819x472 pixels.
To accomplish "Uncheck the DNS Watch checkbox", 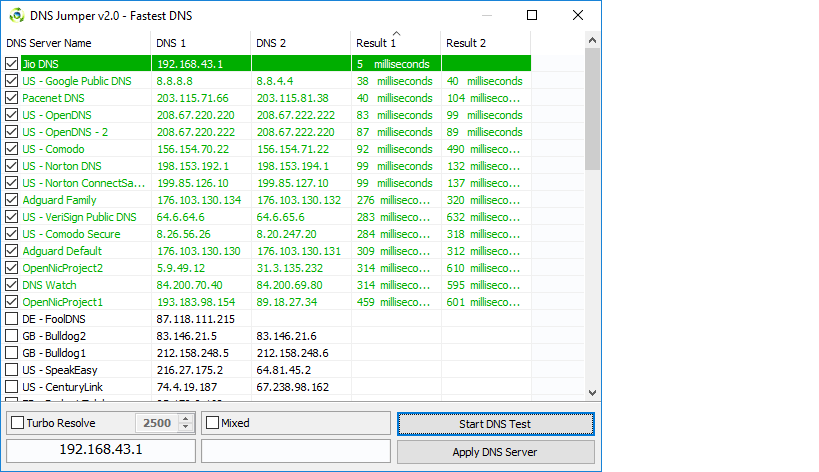I will [11, 285].
